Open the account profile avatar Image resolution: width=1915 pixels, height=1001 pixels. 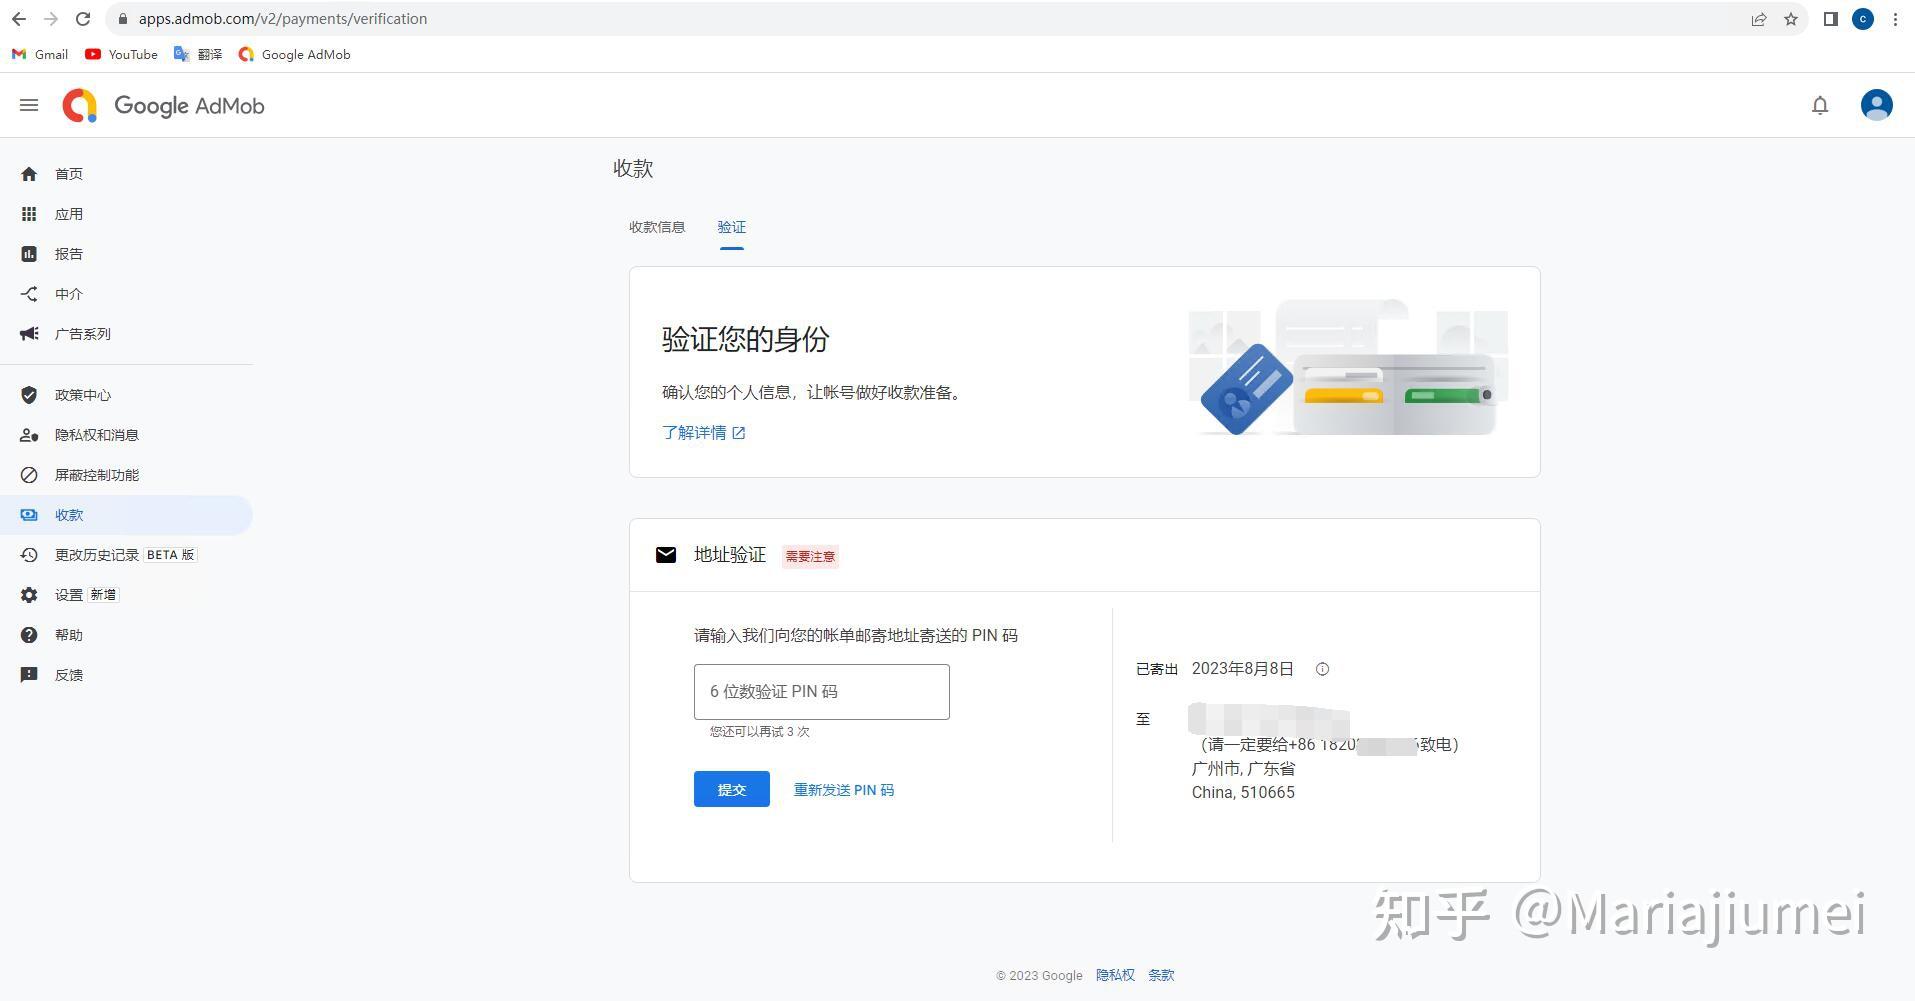1876,105
